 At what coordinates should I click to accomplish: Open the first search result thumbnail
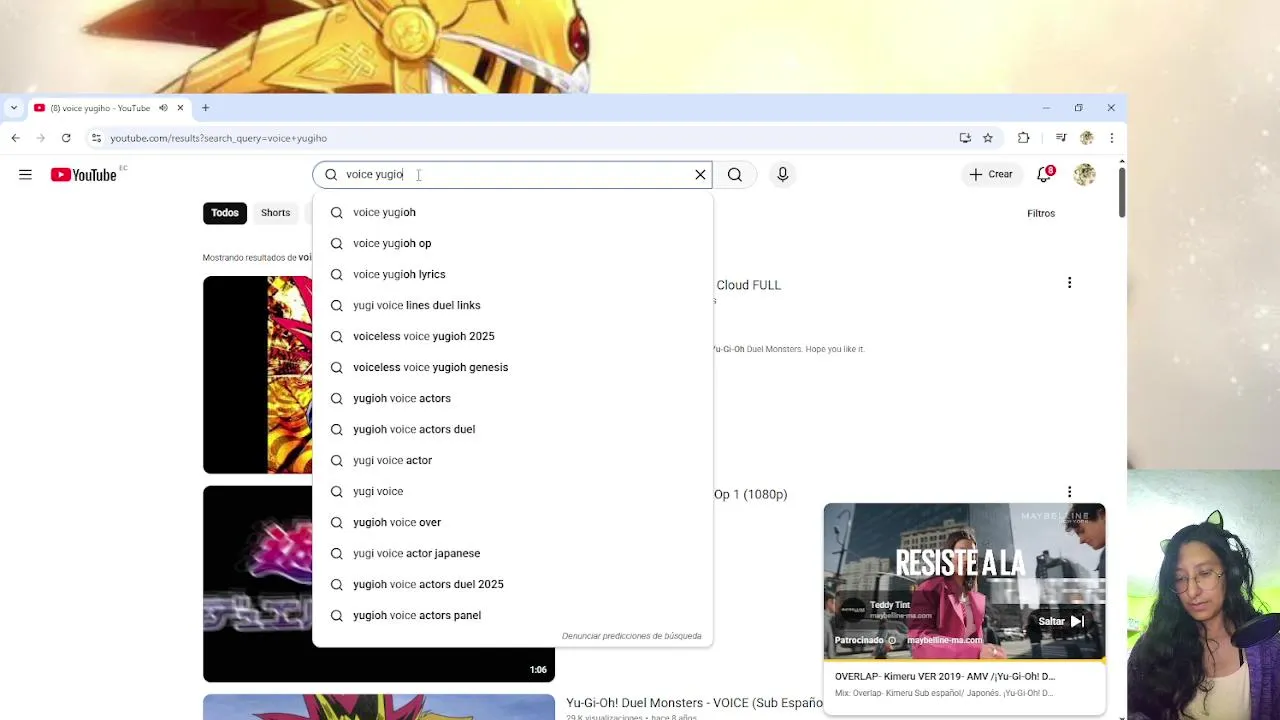pyautogui.click(x=258, y=374)
